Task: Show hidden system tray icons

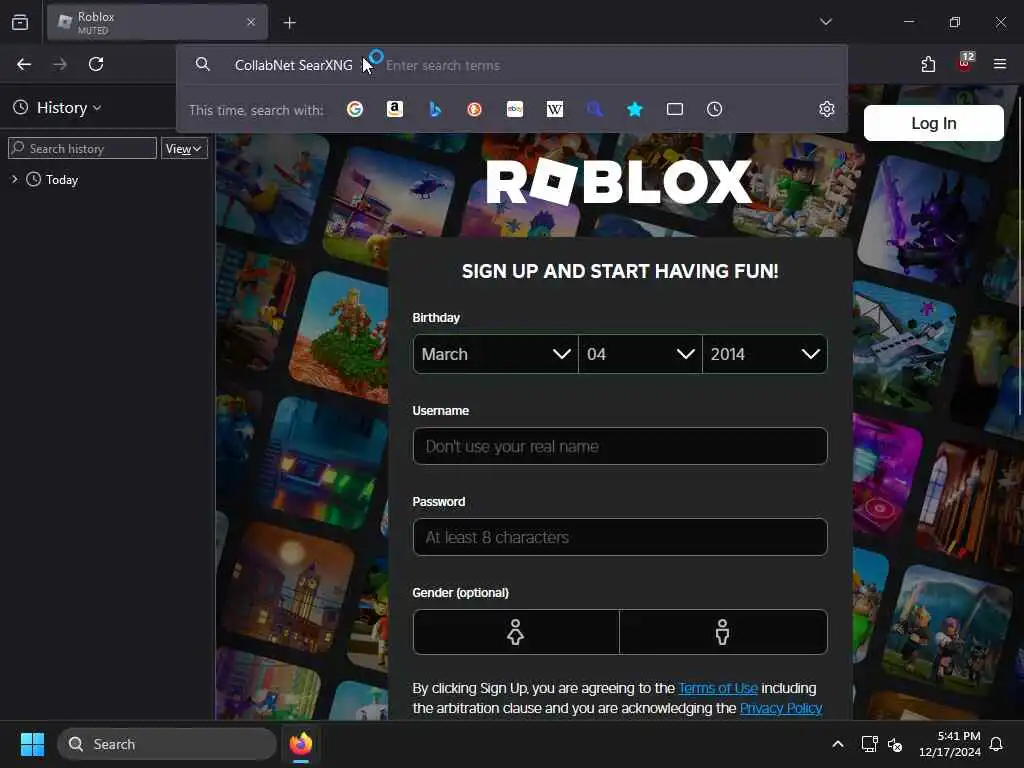Action: [x=838, y=744]
